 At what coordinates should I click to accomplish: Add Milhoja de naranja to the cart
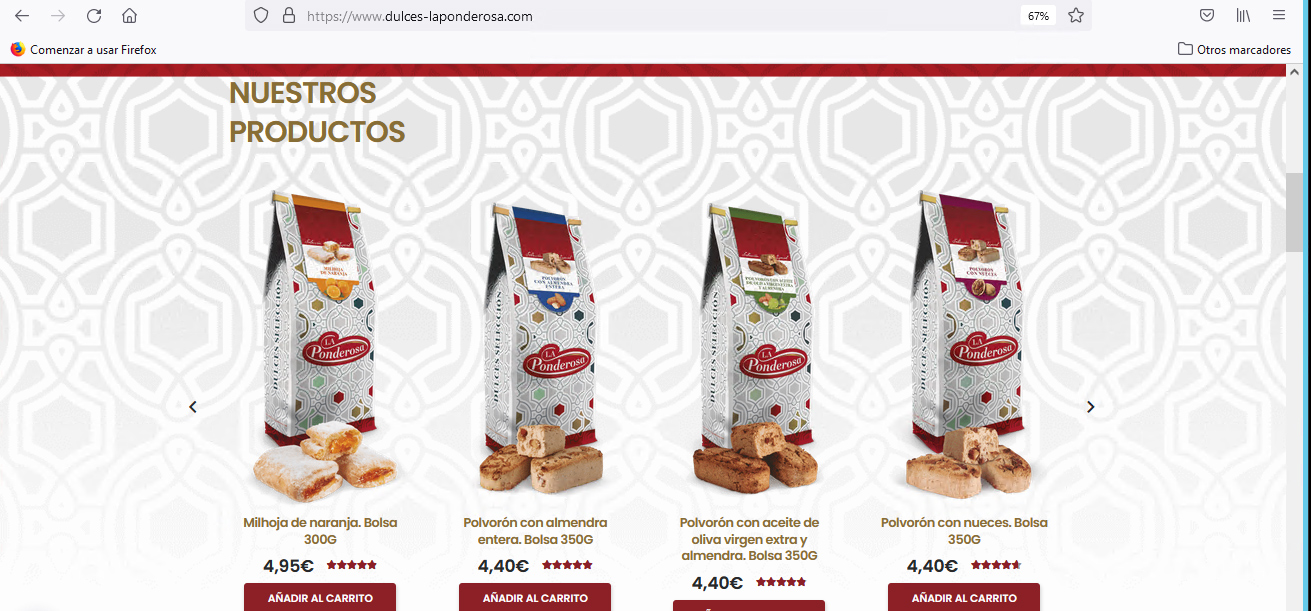click(320, 597)
